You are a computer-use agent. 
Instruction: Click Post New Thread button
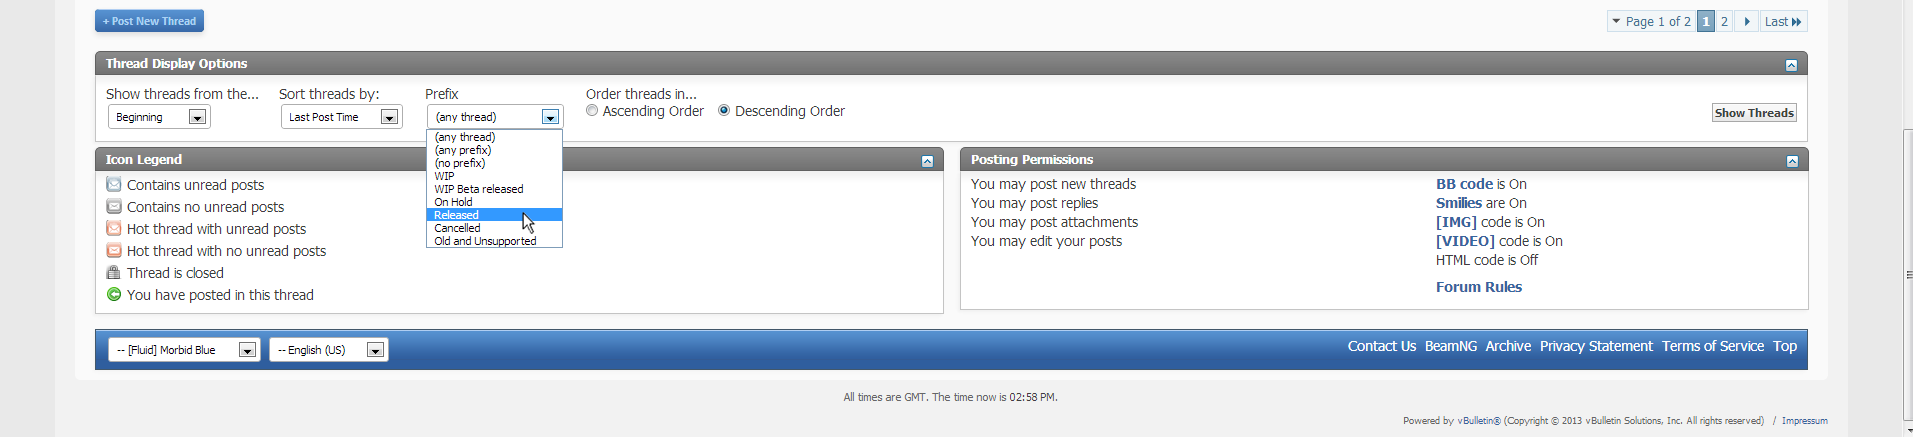149,21
